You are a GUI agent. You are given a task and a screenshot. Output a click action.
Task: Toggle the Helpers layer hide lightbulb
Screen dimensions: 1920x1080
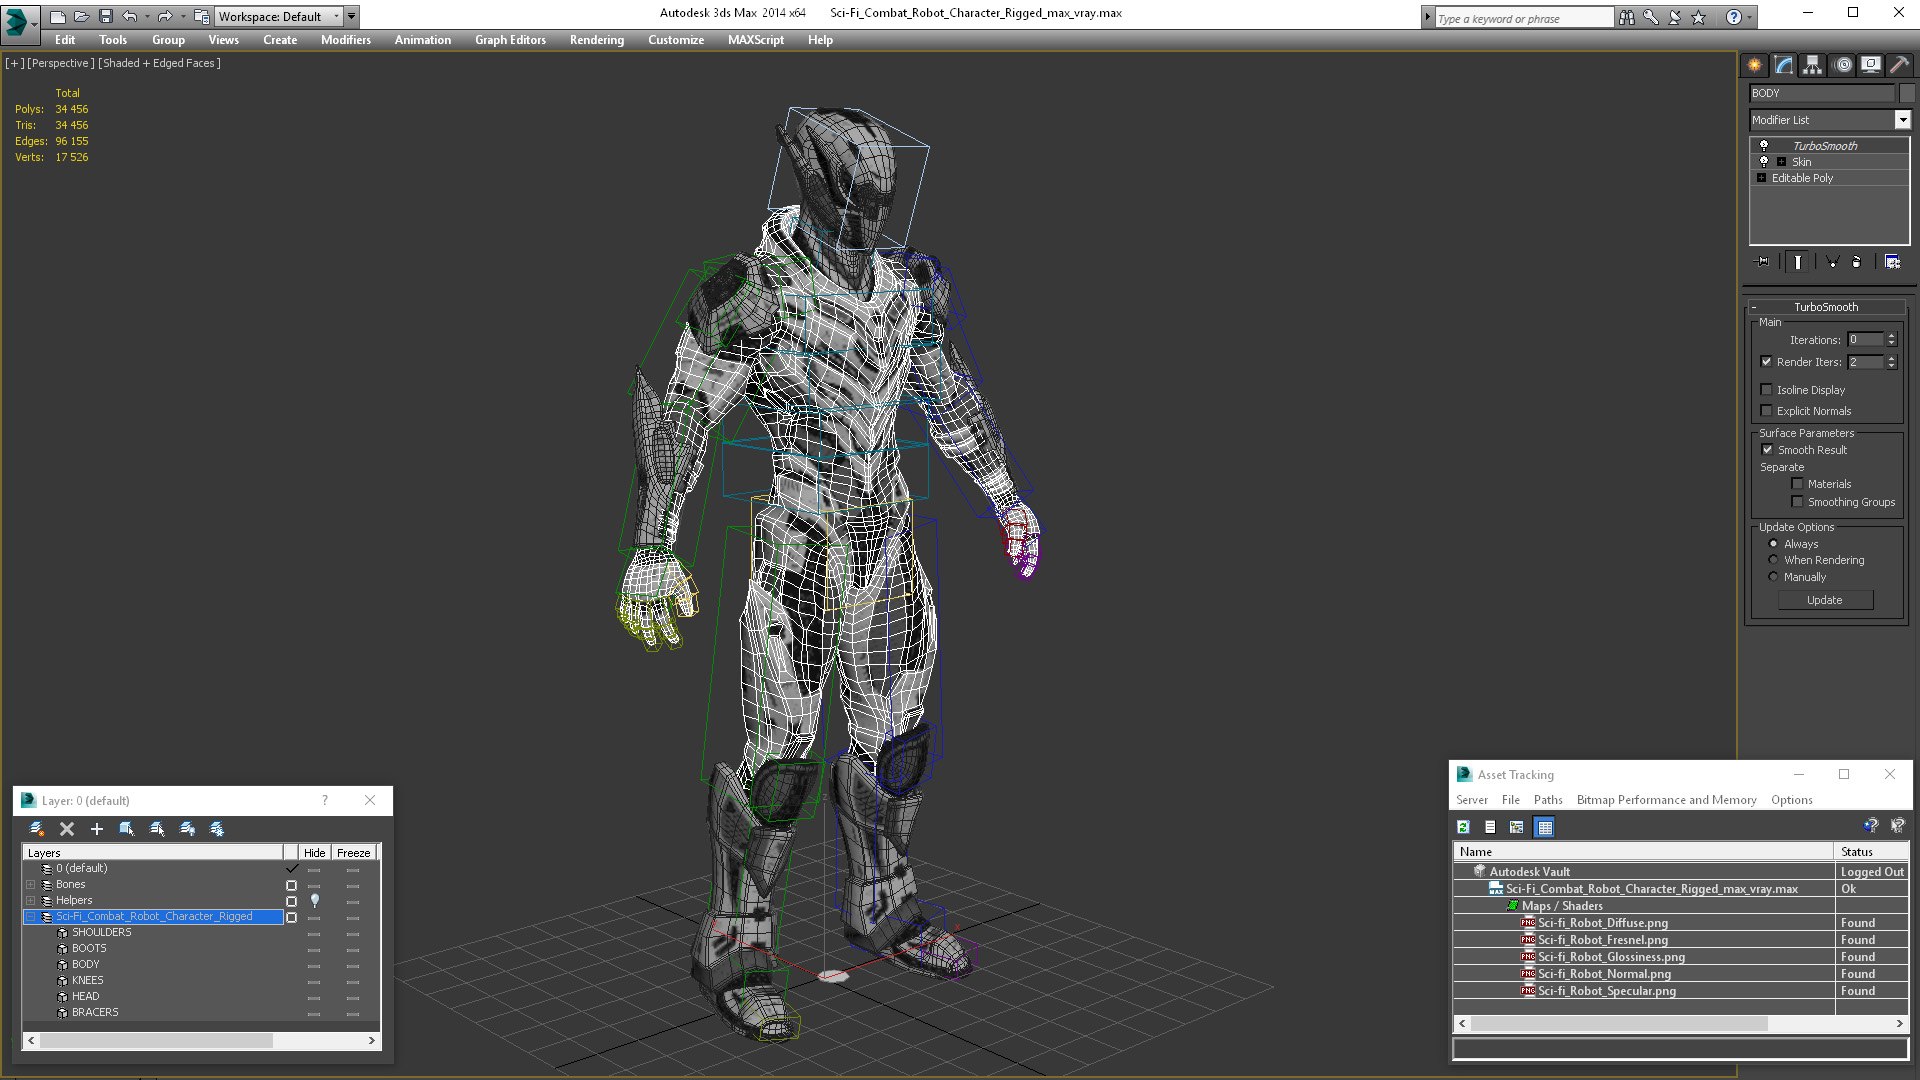(x=315, y=901)
